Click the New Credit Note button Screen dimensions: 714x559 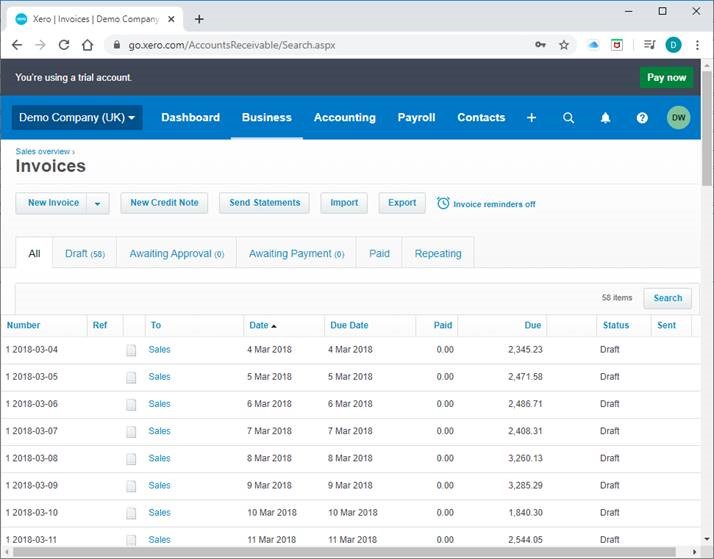tap(164, 203)
